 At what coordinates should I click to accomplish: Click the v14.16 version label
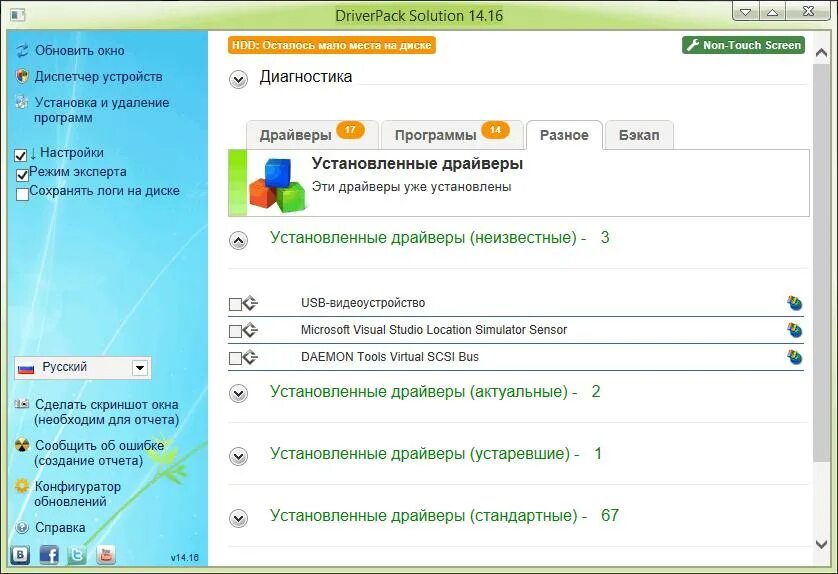click(184, 557)
